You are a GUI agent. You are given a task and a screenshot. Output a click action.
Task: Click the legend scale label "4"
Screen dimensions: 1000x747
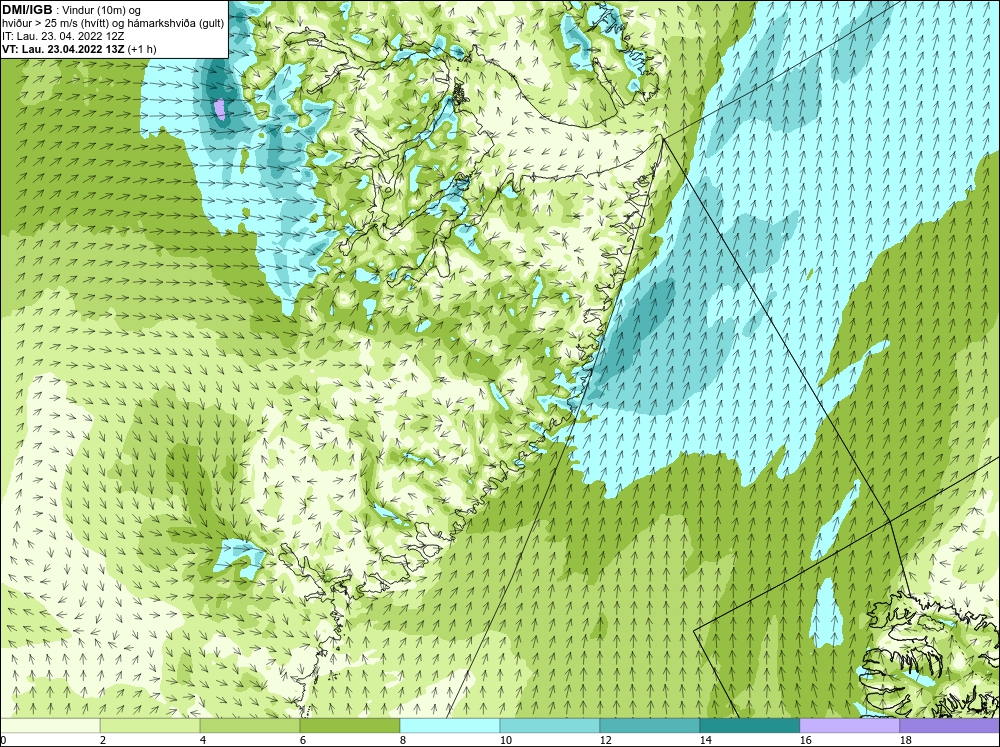[x=202, y=740]
